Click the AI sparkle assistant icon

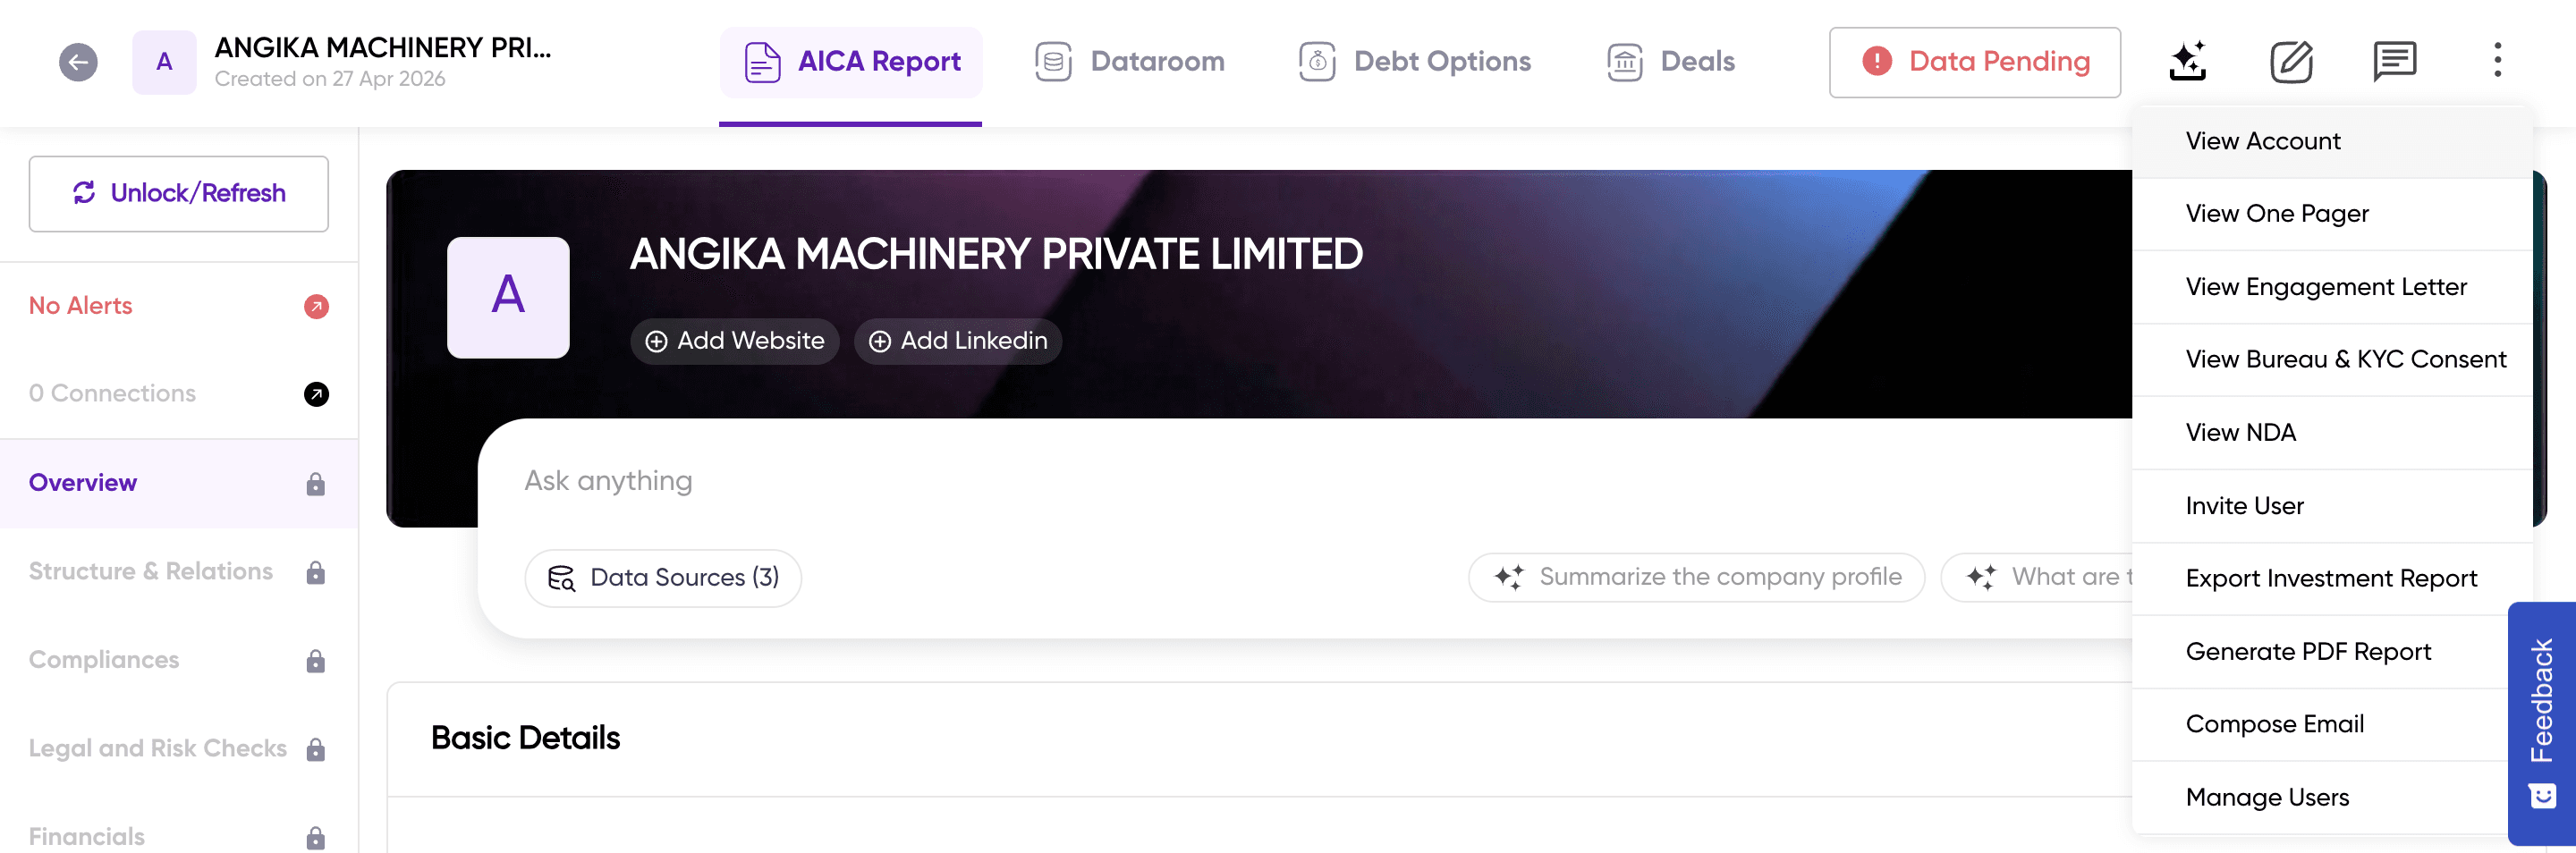[x=2188, y=61]
